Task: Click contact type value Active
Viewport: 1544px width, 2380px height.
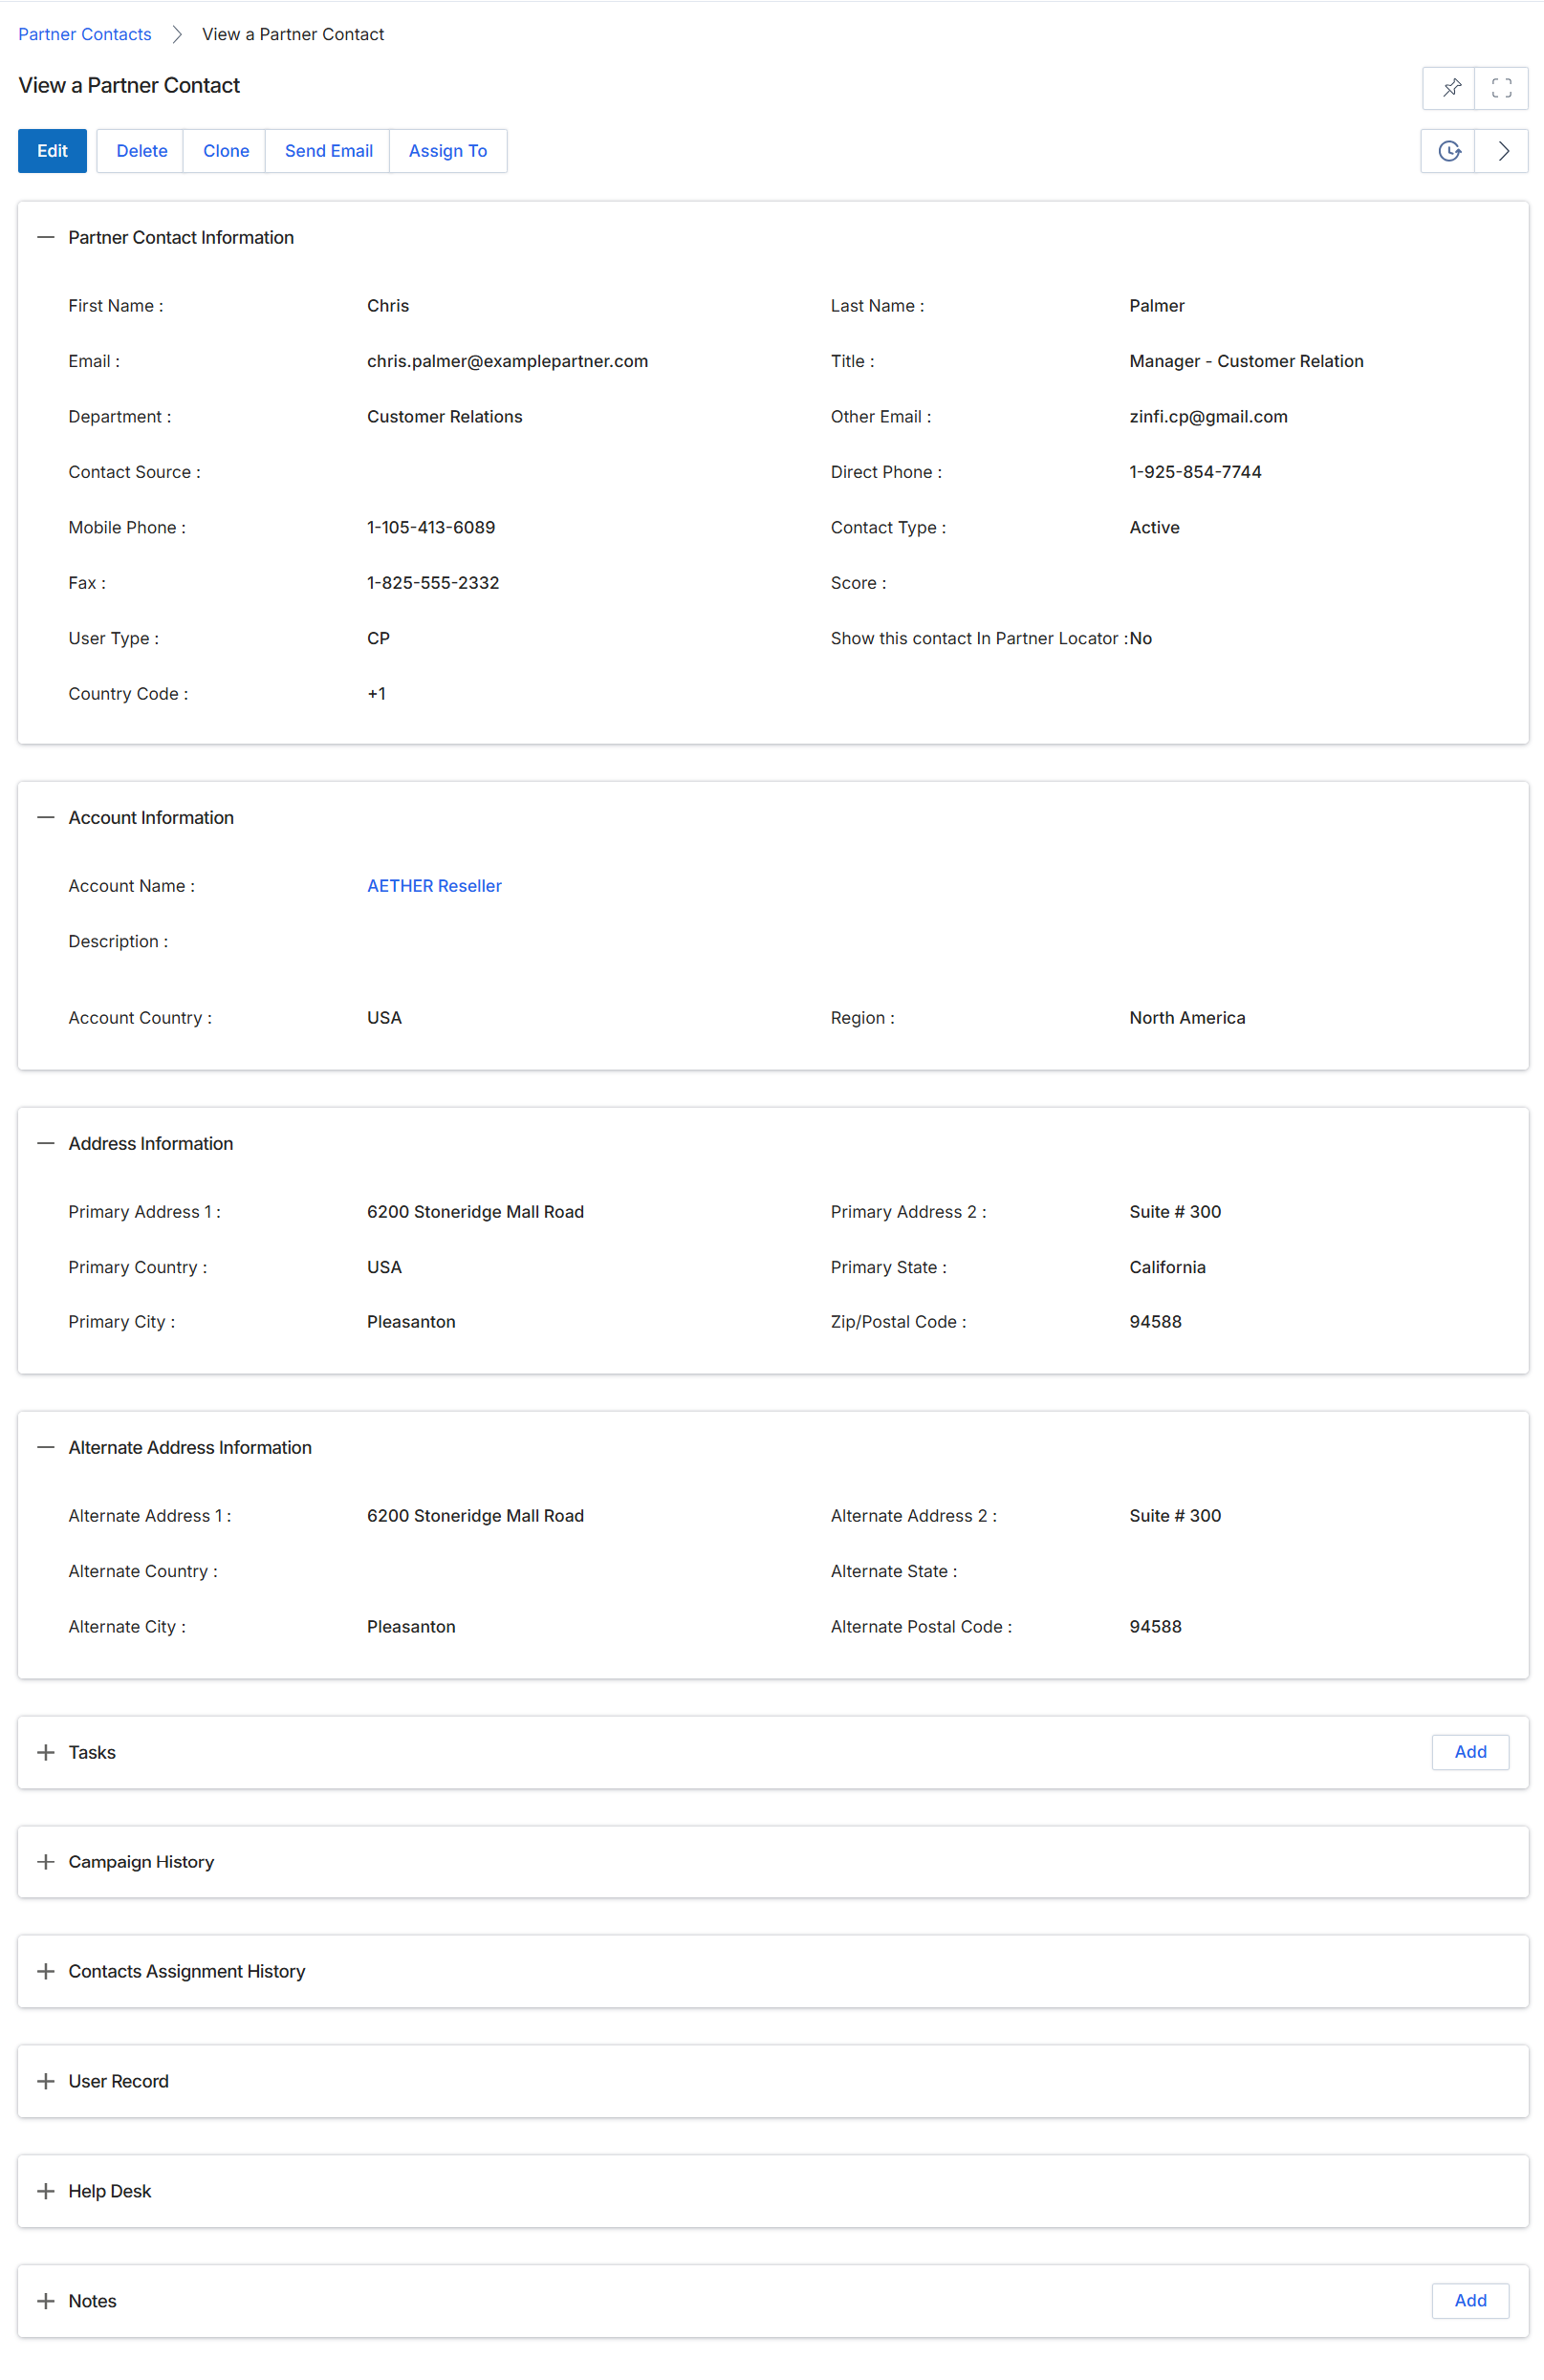Action: click(1154, 528)
